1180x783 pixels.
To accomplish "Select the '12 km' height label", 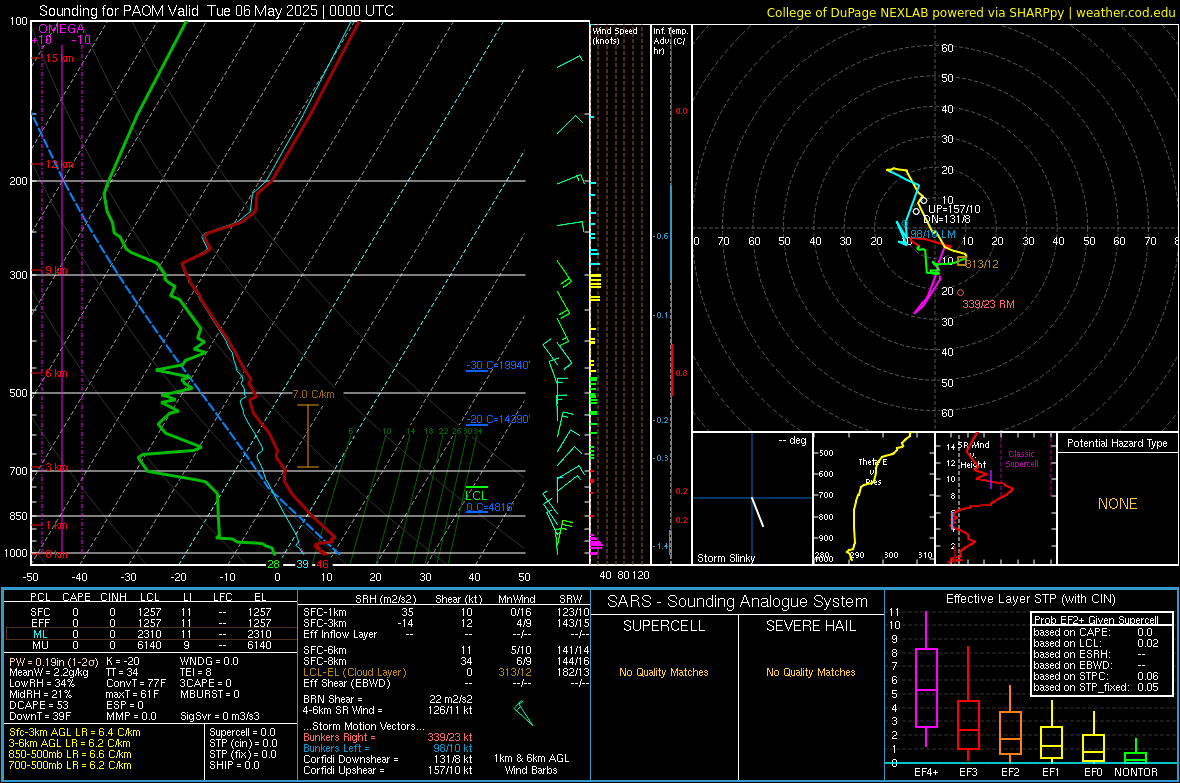I will 59,164.
